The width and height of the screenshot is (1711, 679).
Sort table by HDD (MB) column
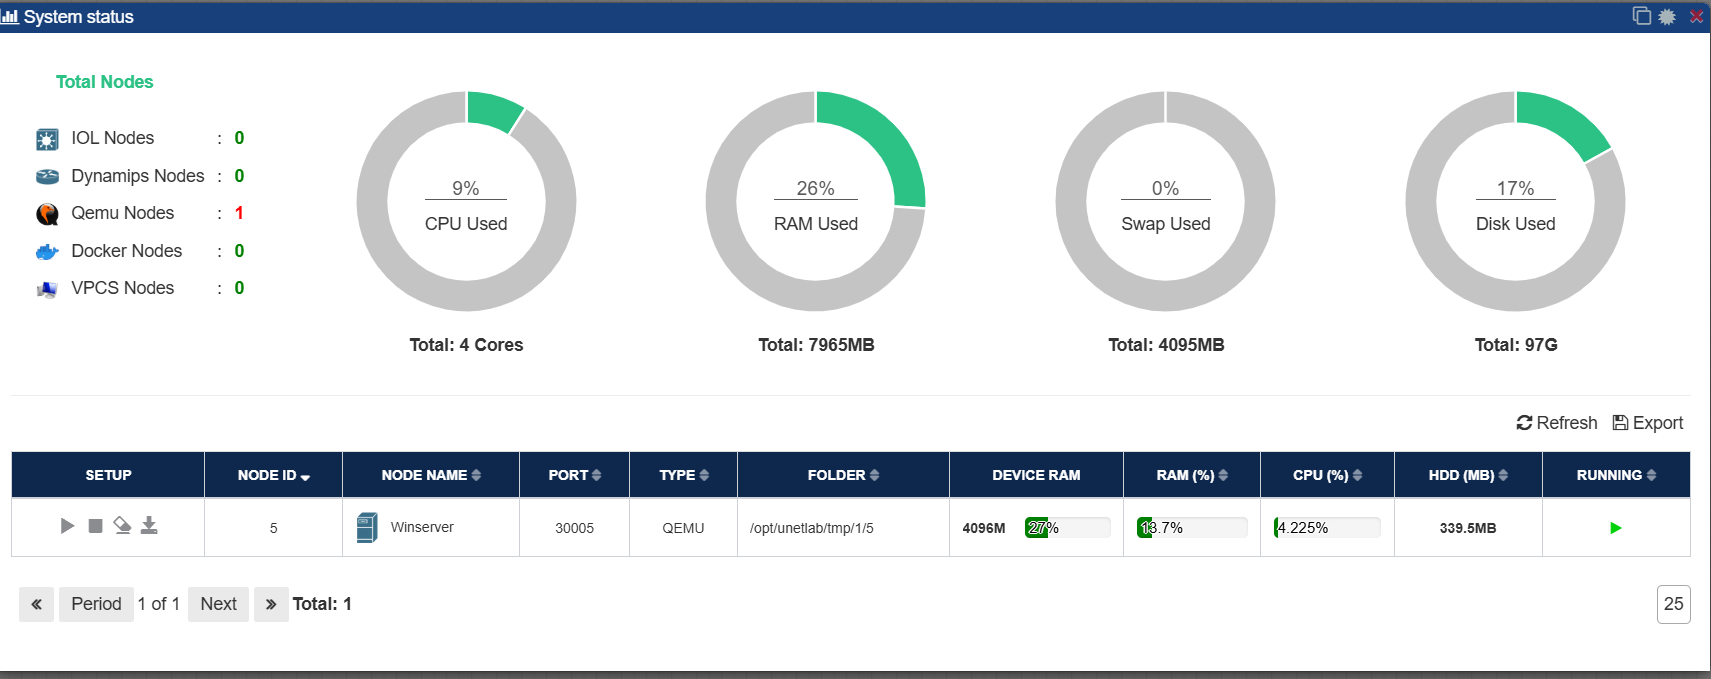coord(1469,475)
